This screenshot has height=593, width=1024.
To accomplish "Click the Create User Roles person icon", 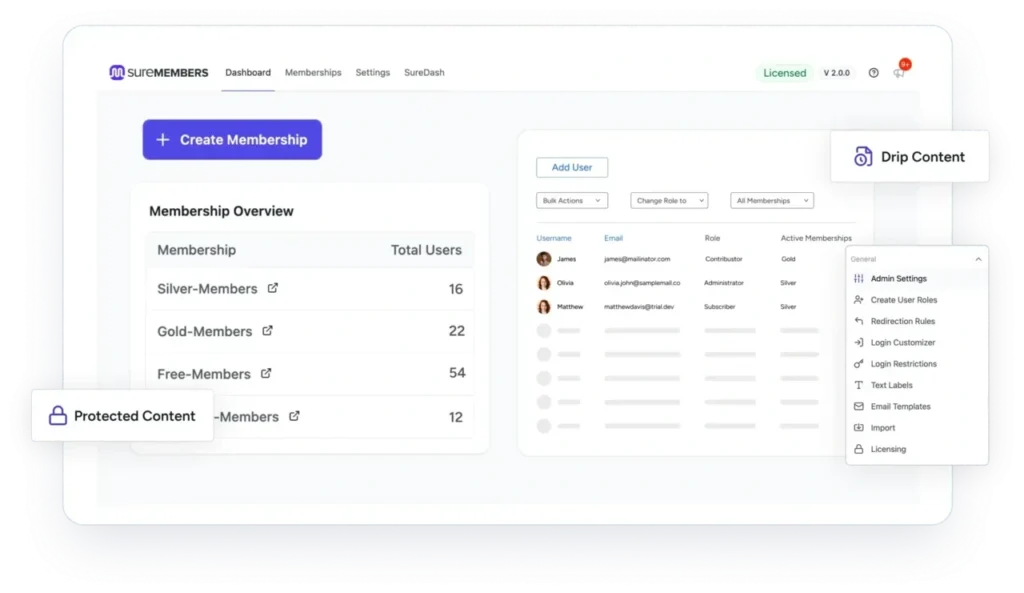I will pyautogui.click(x=859, y=300).
